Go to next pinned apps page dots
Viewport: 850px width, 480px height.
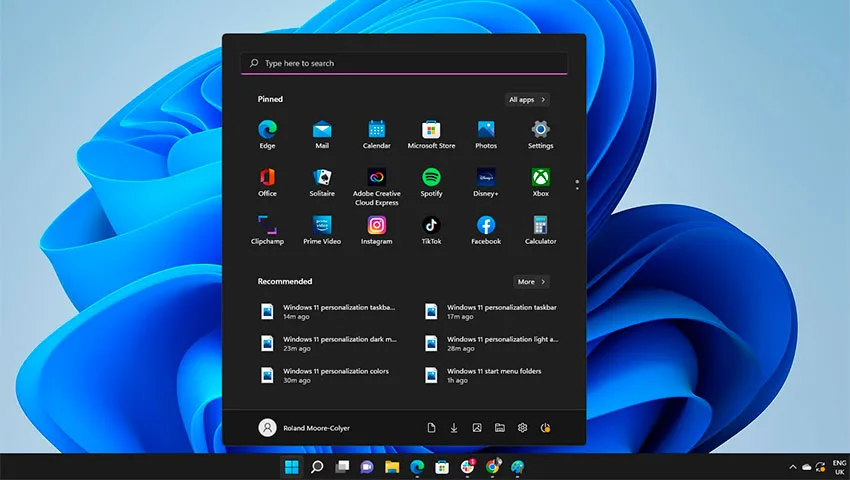577,185
